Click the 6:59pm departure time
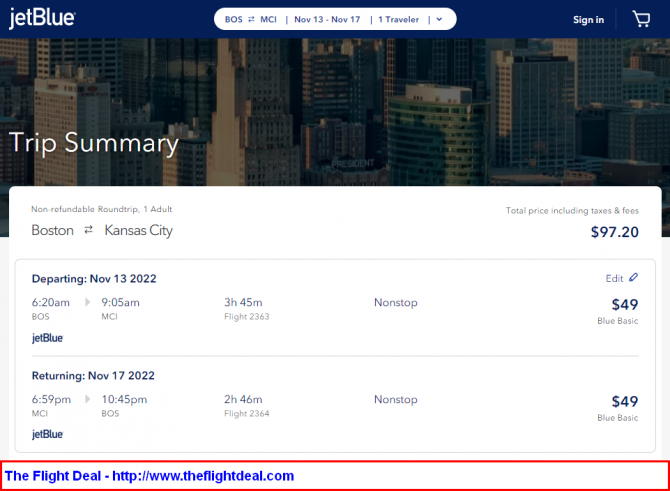The width and height of the screenshot is (670, 491). pos(51,400)
